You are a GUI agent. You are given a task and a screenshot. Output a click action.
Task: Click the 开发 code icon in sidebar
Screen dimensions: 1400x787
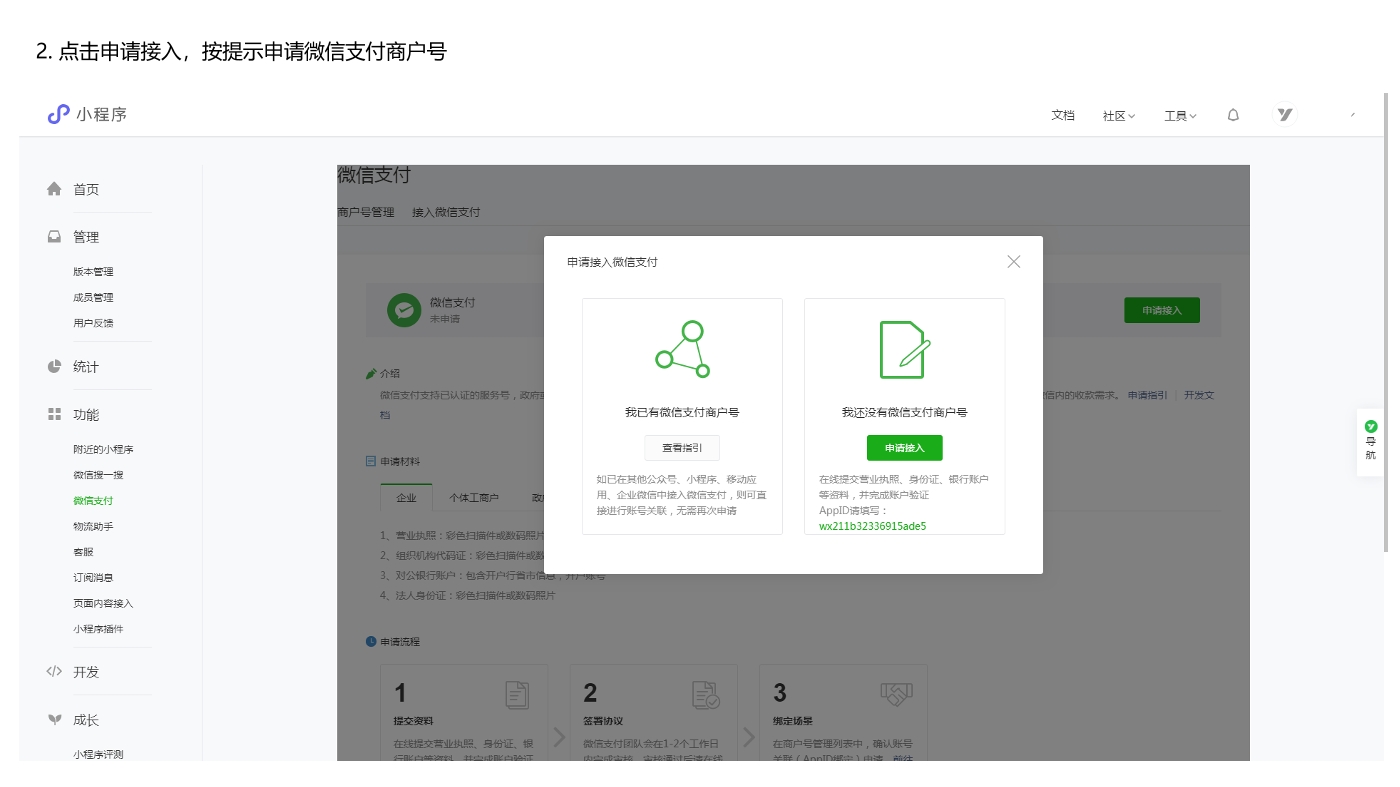pos(54,672)
